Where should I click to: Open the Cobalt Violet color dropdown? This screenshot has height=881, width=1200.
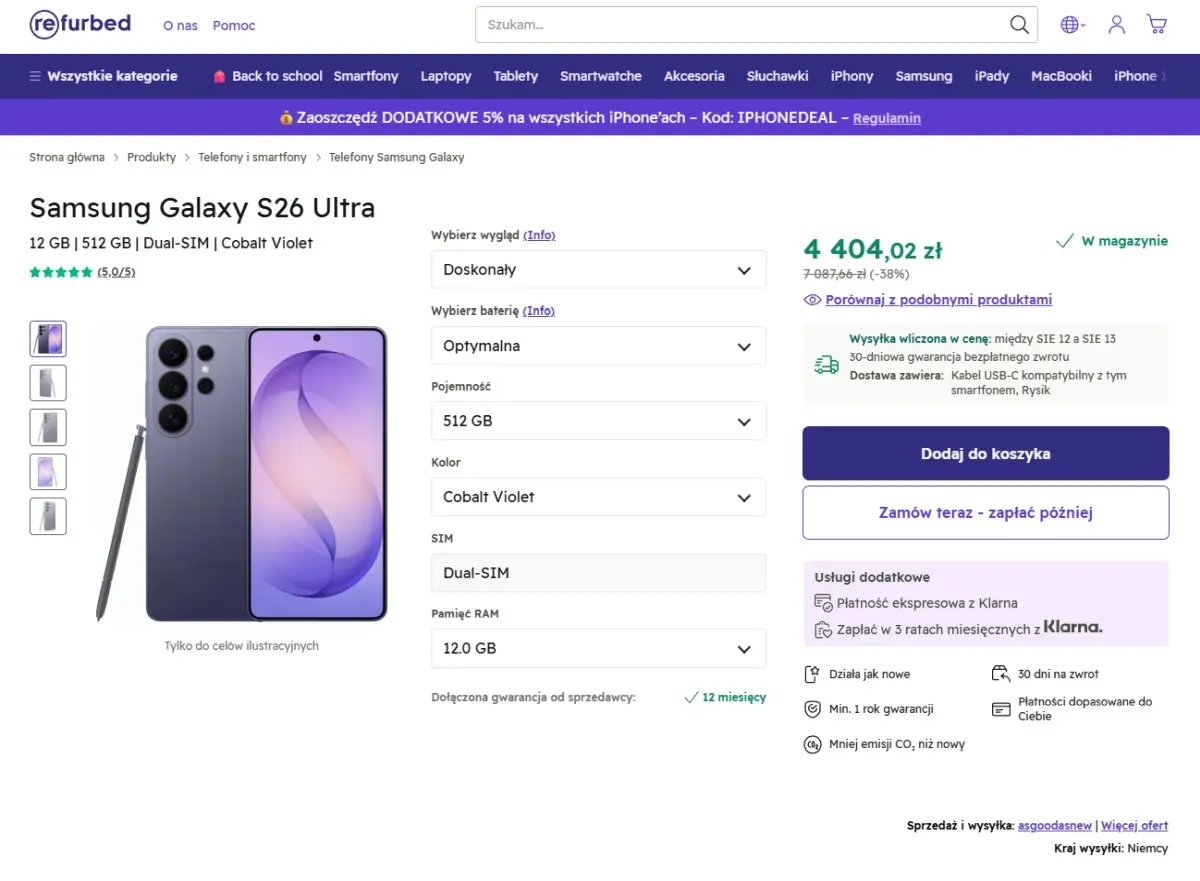tap(598, 497)
